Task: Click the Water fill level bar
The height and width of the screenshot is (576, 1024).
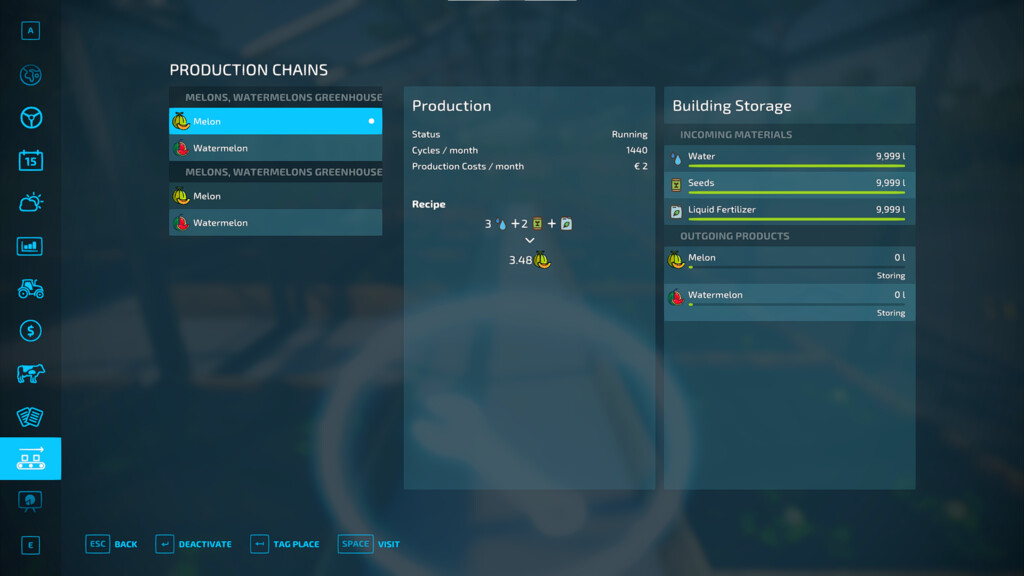Action: coord(796,166)
